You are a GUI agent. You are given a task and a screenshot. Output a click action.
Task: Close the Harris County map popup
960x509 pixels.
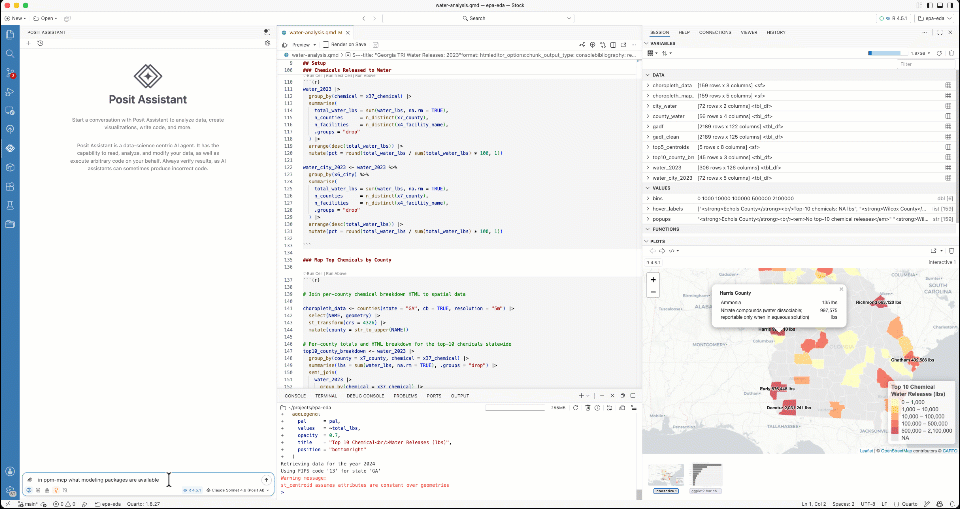(x=841, y=288)
